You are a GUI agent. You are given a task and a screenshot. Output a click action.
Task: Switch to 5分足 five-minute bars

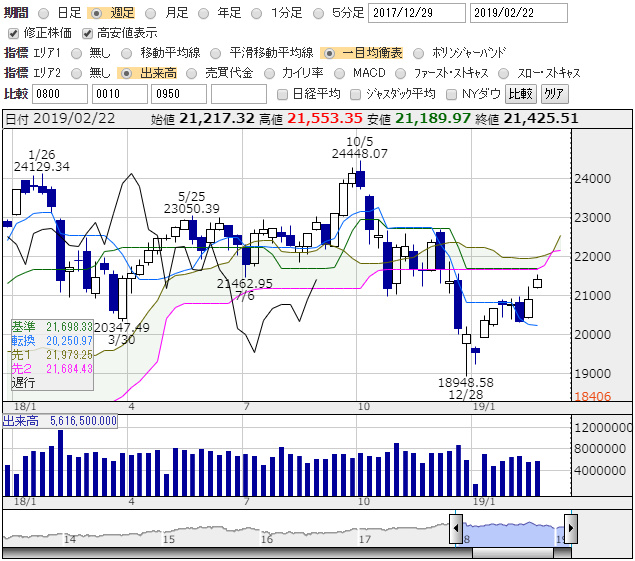319,13
